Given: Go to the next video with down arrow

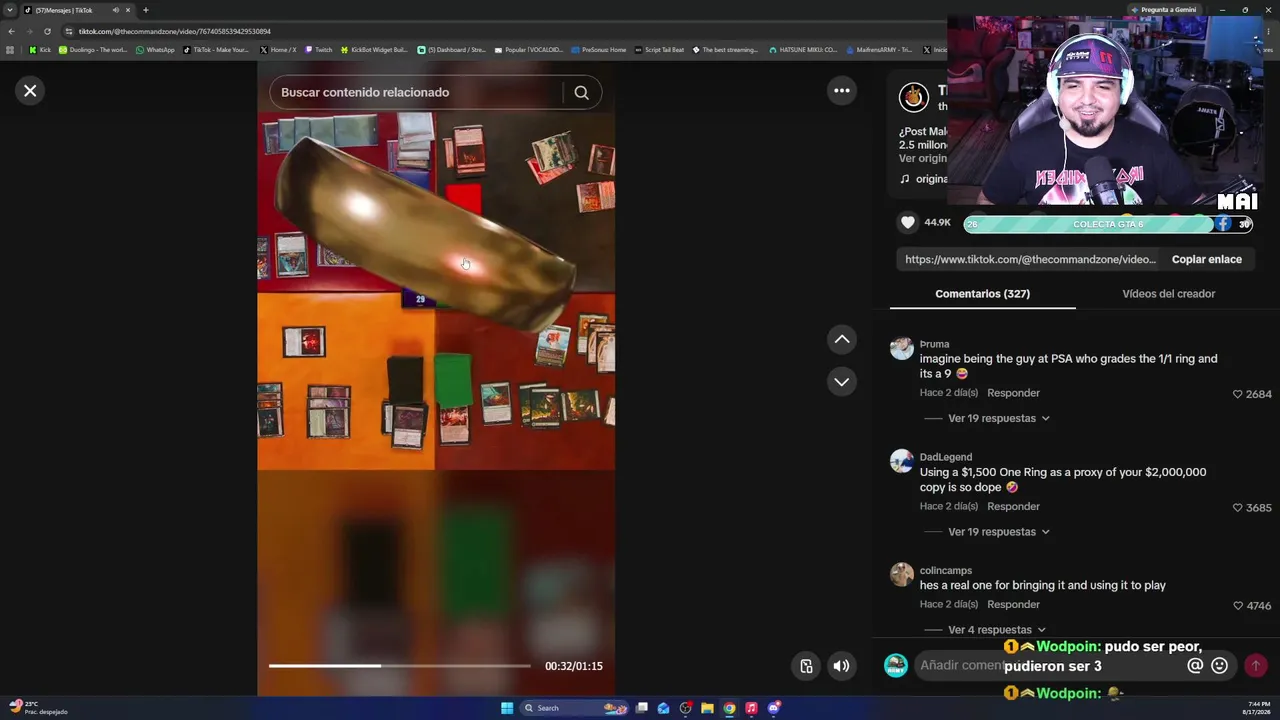Looking at the screenshot, I should tap(842, 382).
